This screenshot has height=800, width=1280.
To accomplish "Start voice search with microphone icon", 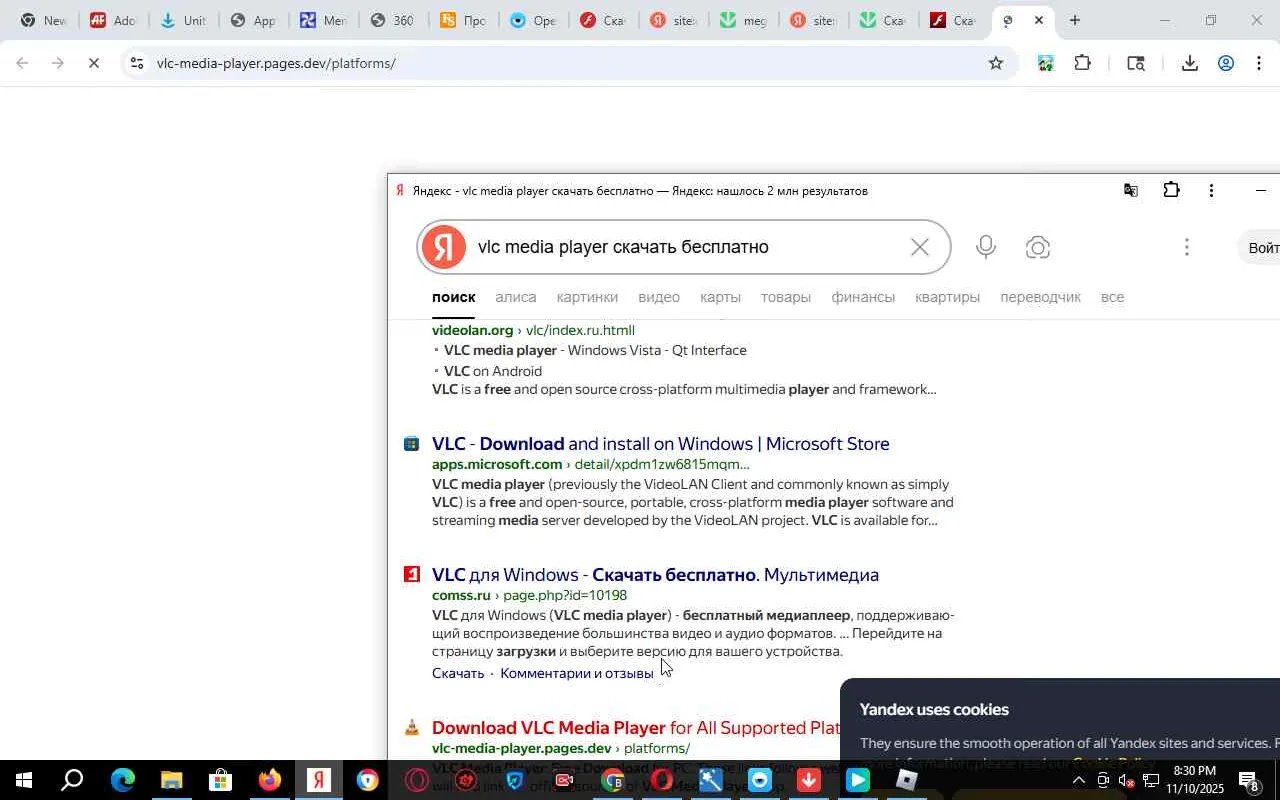I will click(x=986, y=247).
